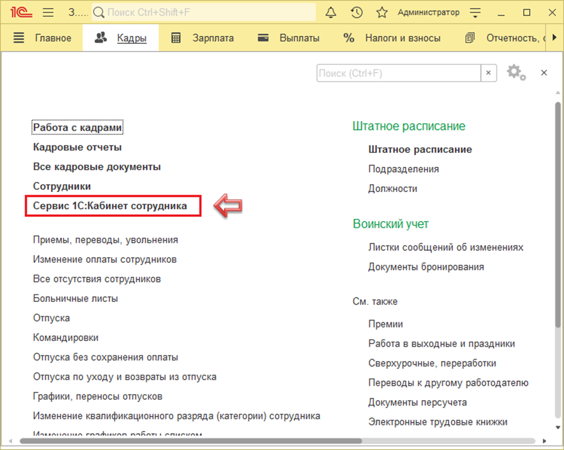Switch to the Зарплата section
This screenshot has width=564, height=450.
click(202, 38)
